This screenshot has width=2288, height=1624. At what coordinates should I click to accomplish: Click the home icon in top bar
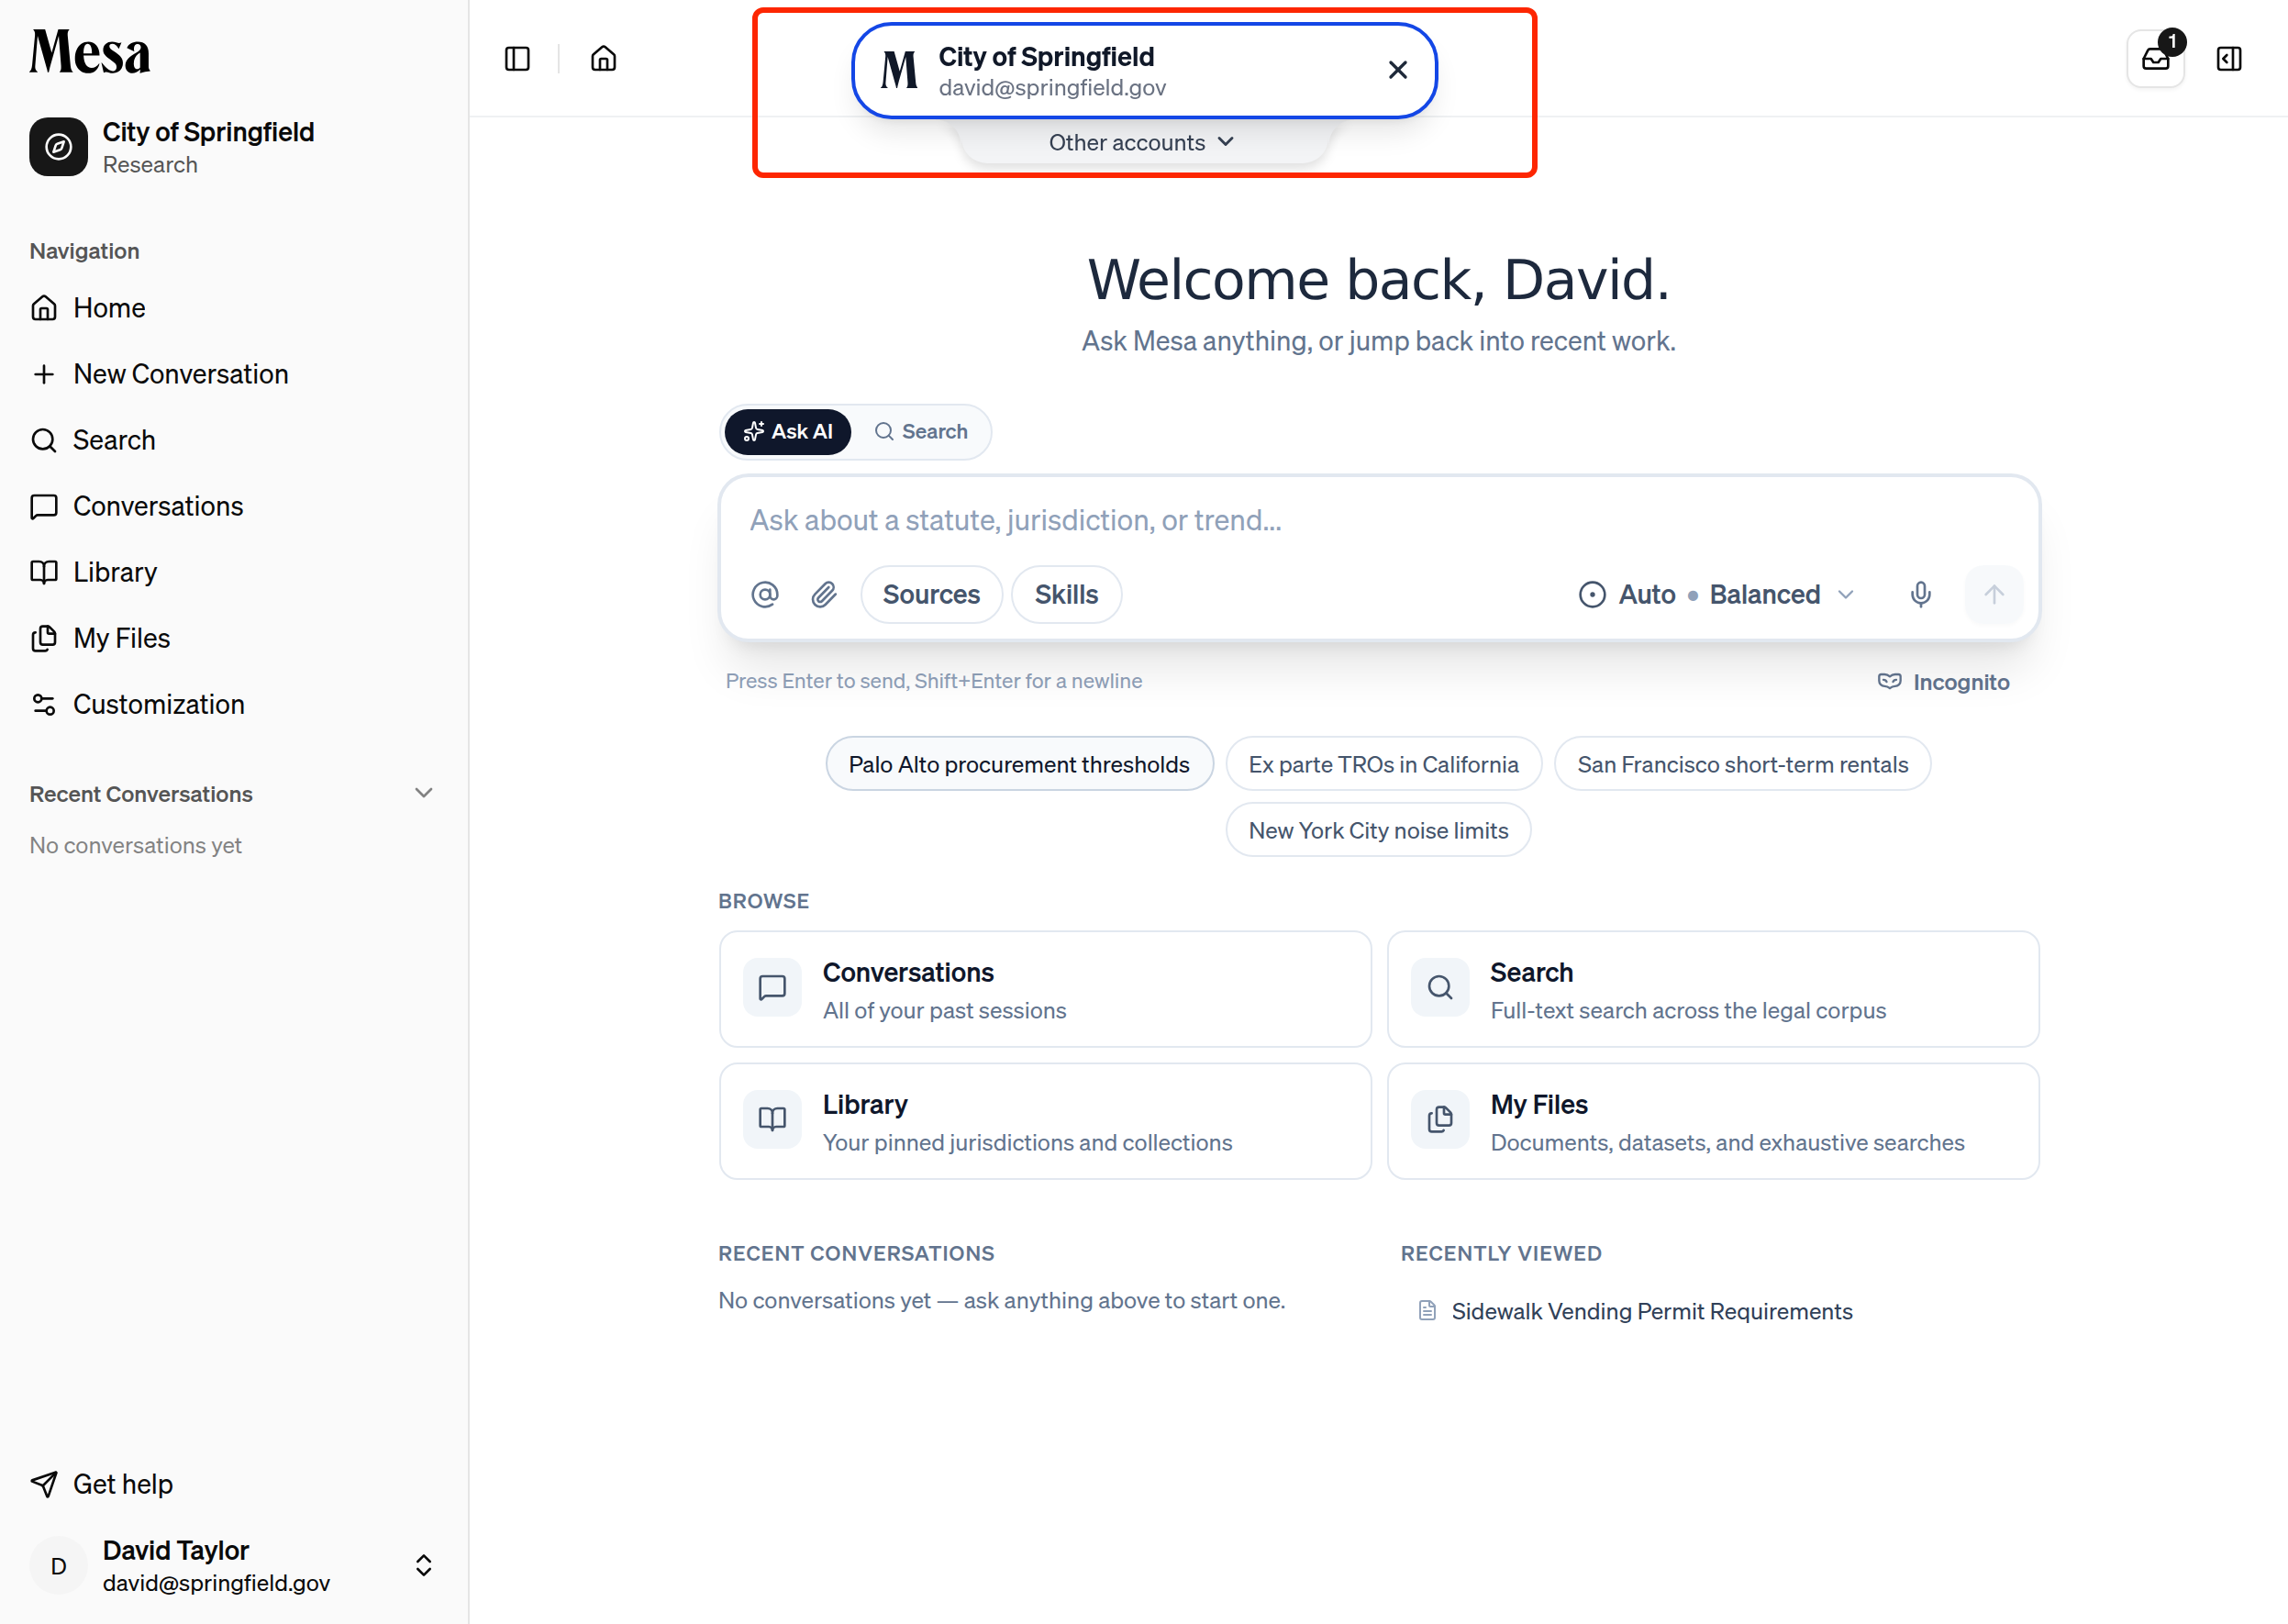(603, 59)
